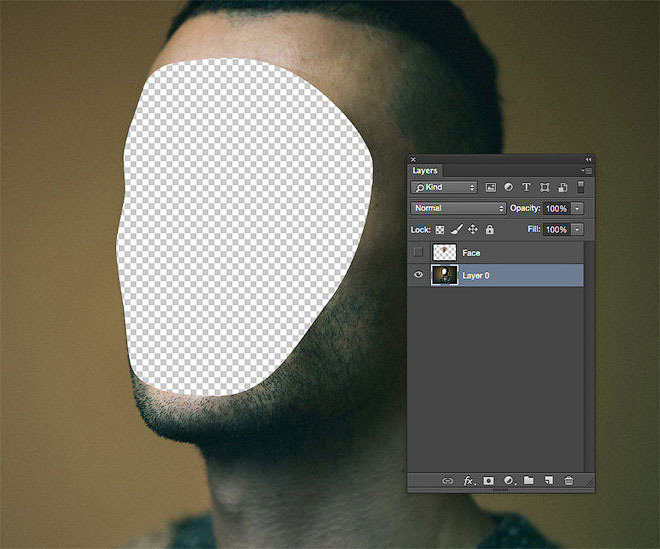The image size is (660, 549).
Task: Toggle the layer filtering switch
Action: (581, 187)
